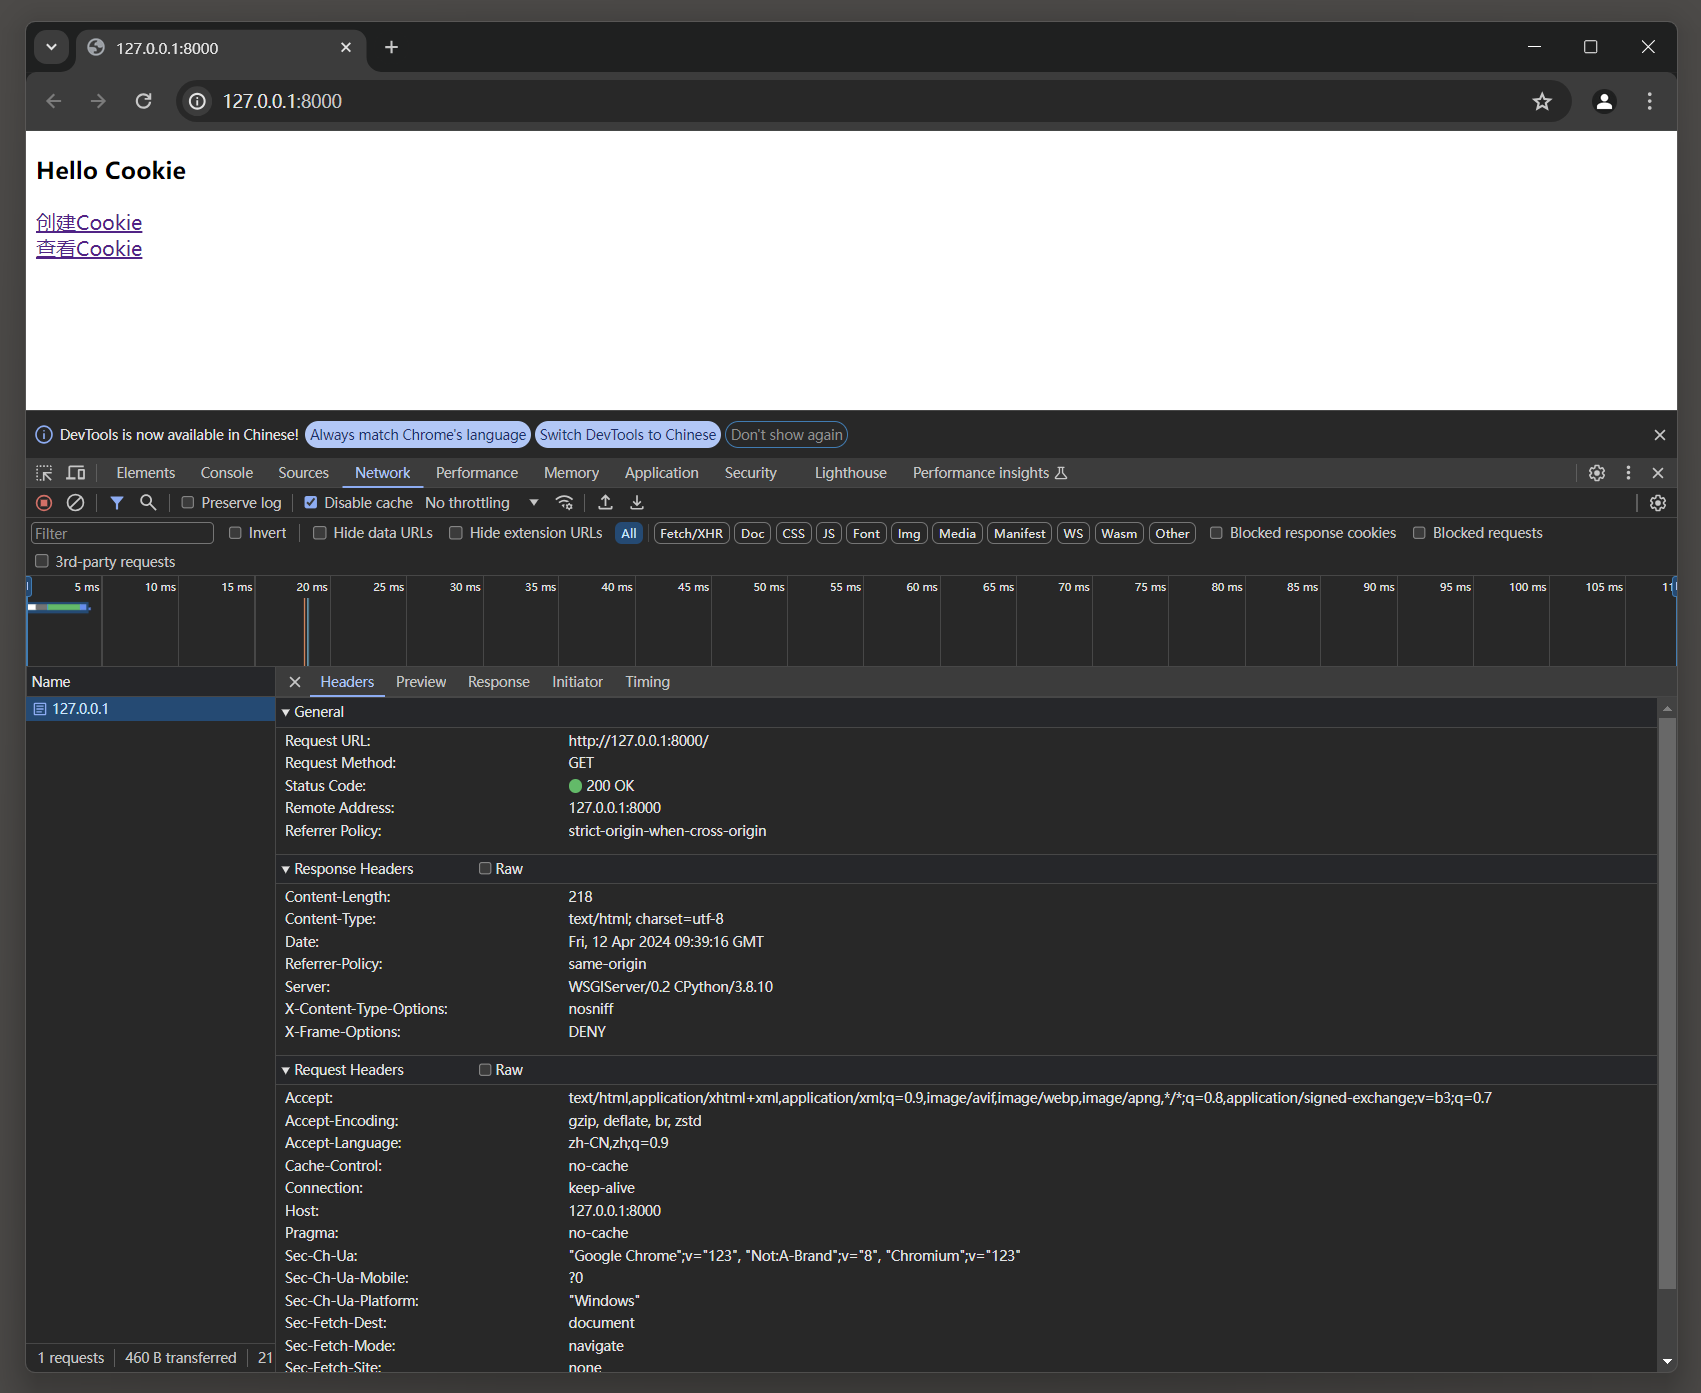Open the Performance insights panel
The height and width of the screenshot is (1393, 1701).
pos(990,473)
